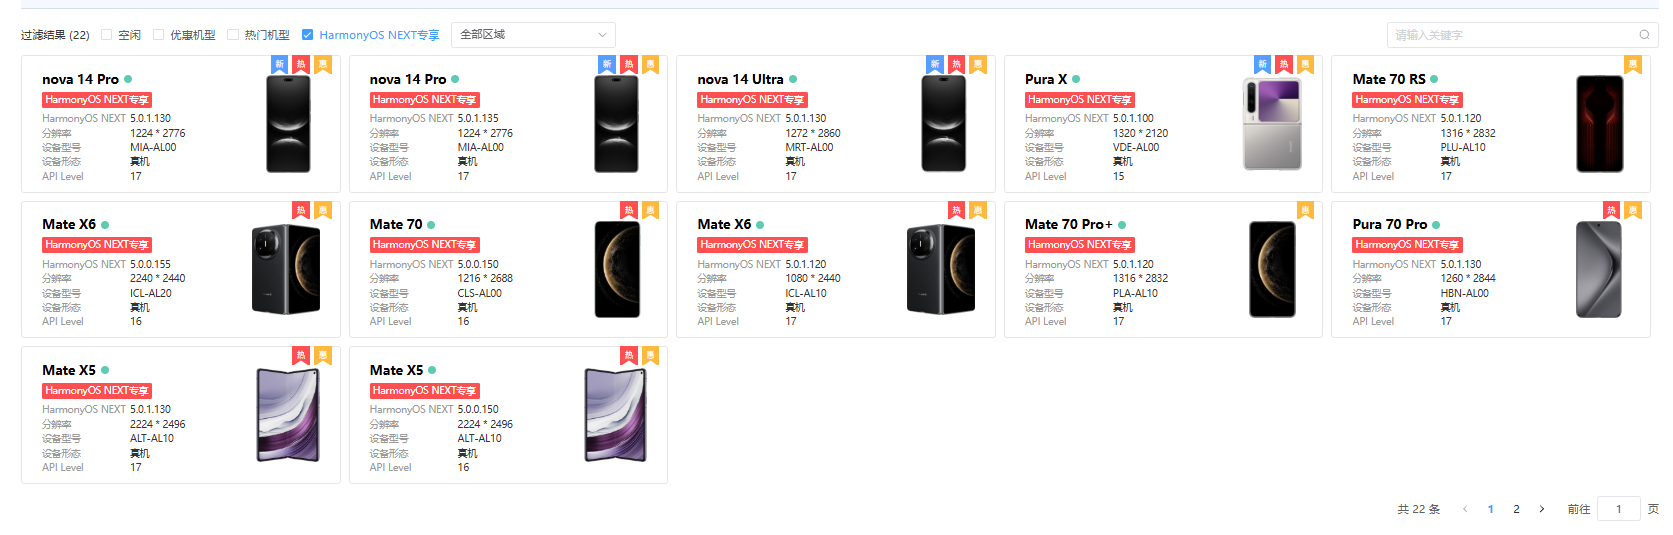Viewport: 1673px width, 535px height.
Task: Click the search magnifier icon in keyword field
Action: click(x=1644, y=35)
